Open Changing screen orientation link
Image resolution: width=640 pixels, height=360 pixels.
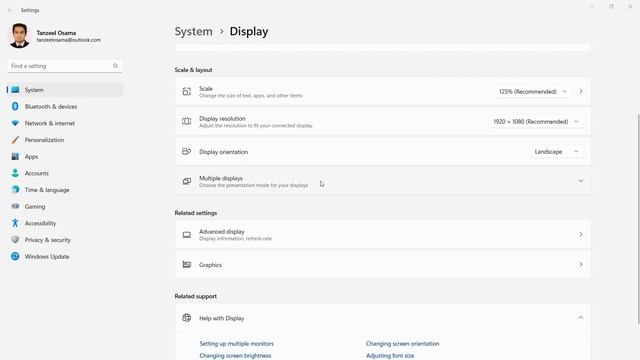pyautogui.click(x=402, y=344)
